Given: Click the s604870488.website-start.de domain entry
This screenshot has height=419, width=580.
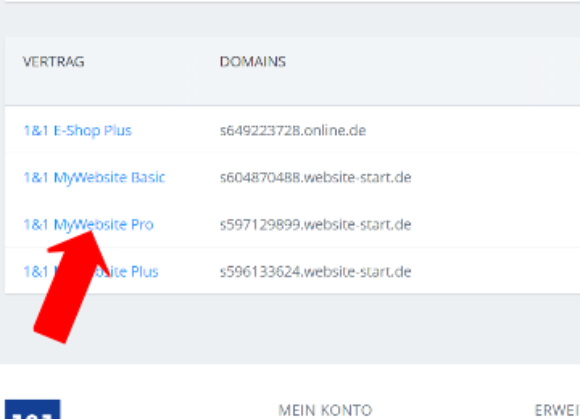Looking at the screenshot, I should pos(316,178).
